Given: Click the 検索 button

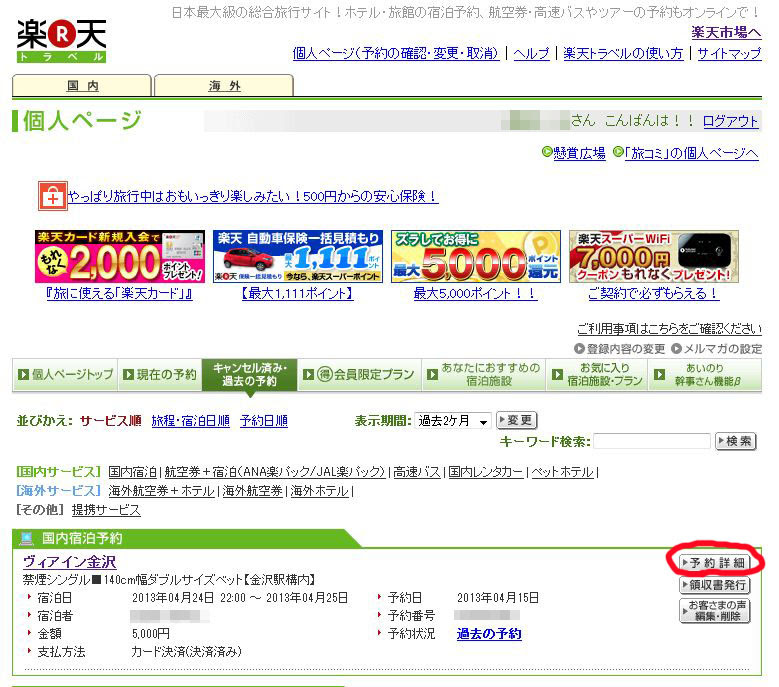Looking at the screenshot, I should point(735,441).
